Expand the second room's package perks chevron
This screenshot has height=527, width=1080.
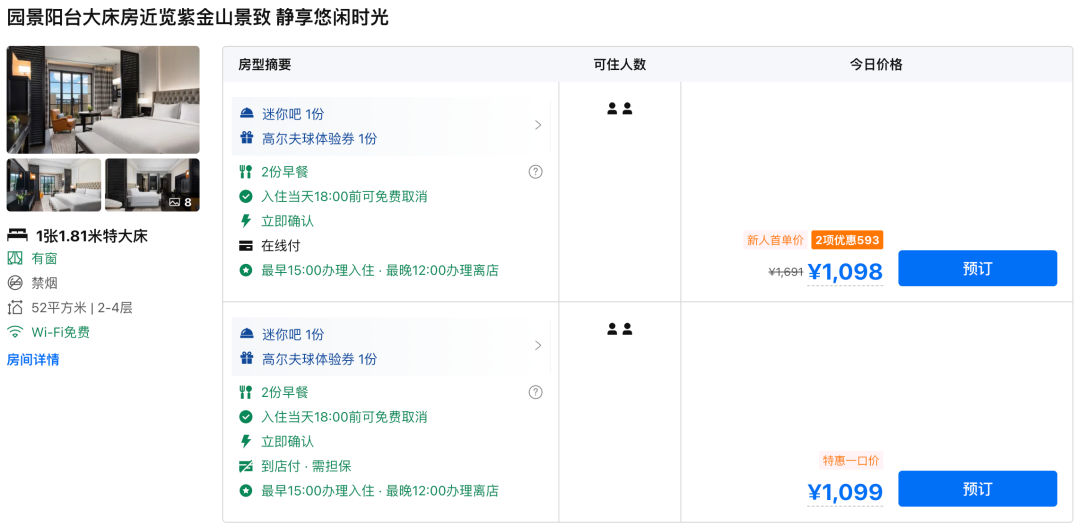point(538,345)
